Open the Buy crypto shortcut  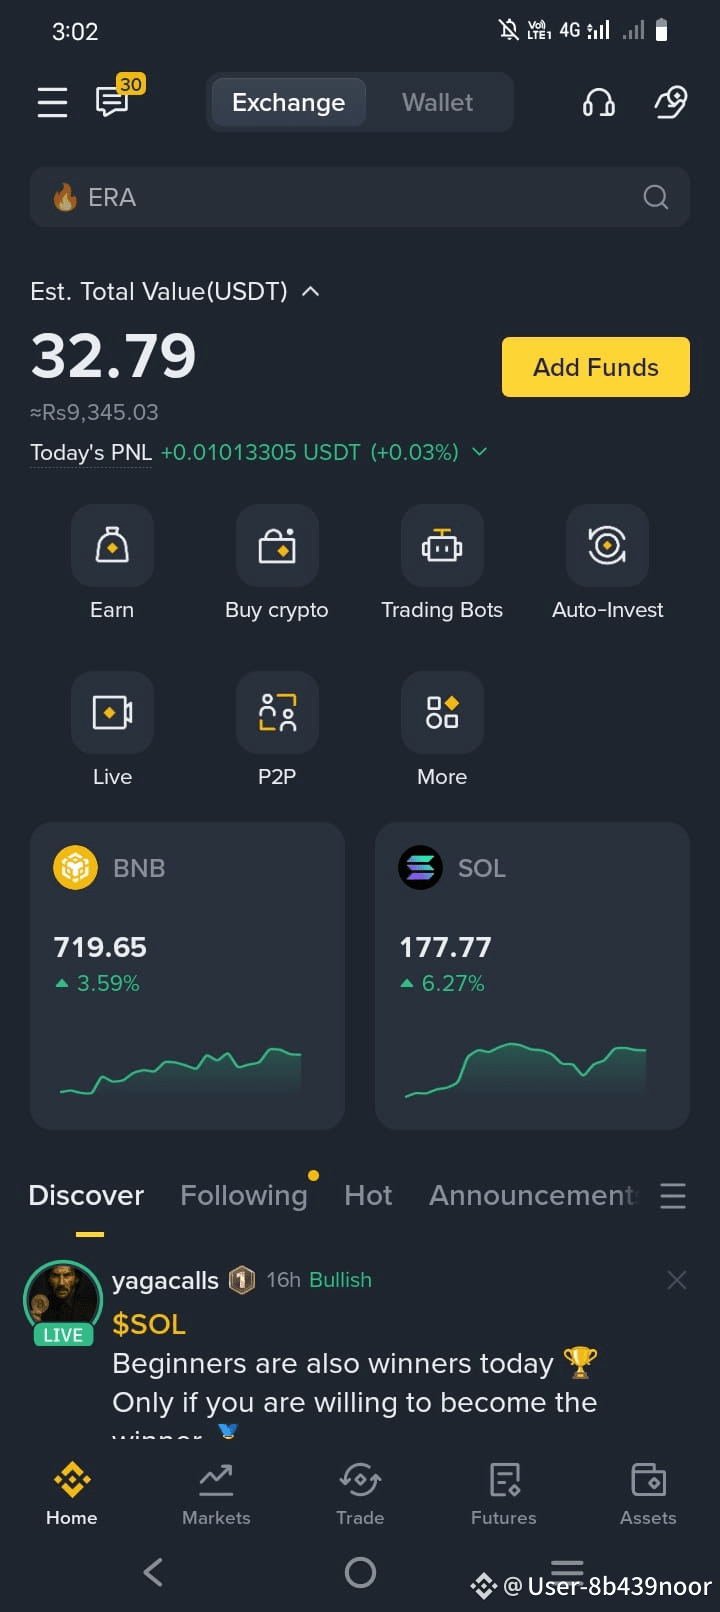277,546
